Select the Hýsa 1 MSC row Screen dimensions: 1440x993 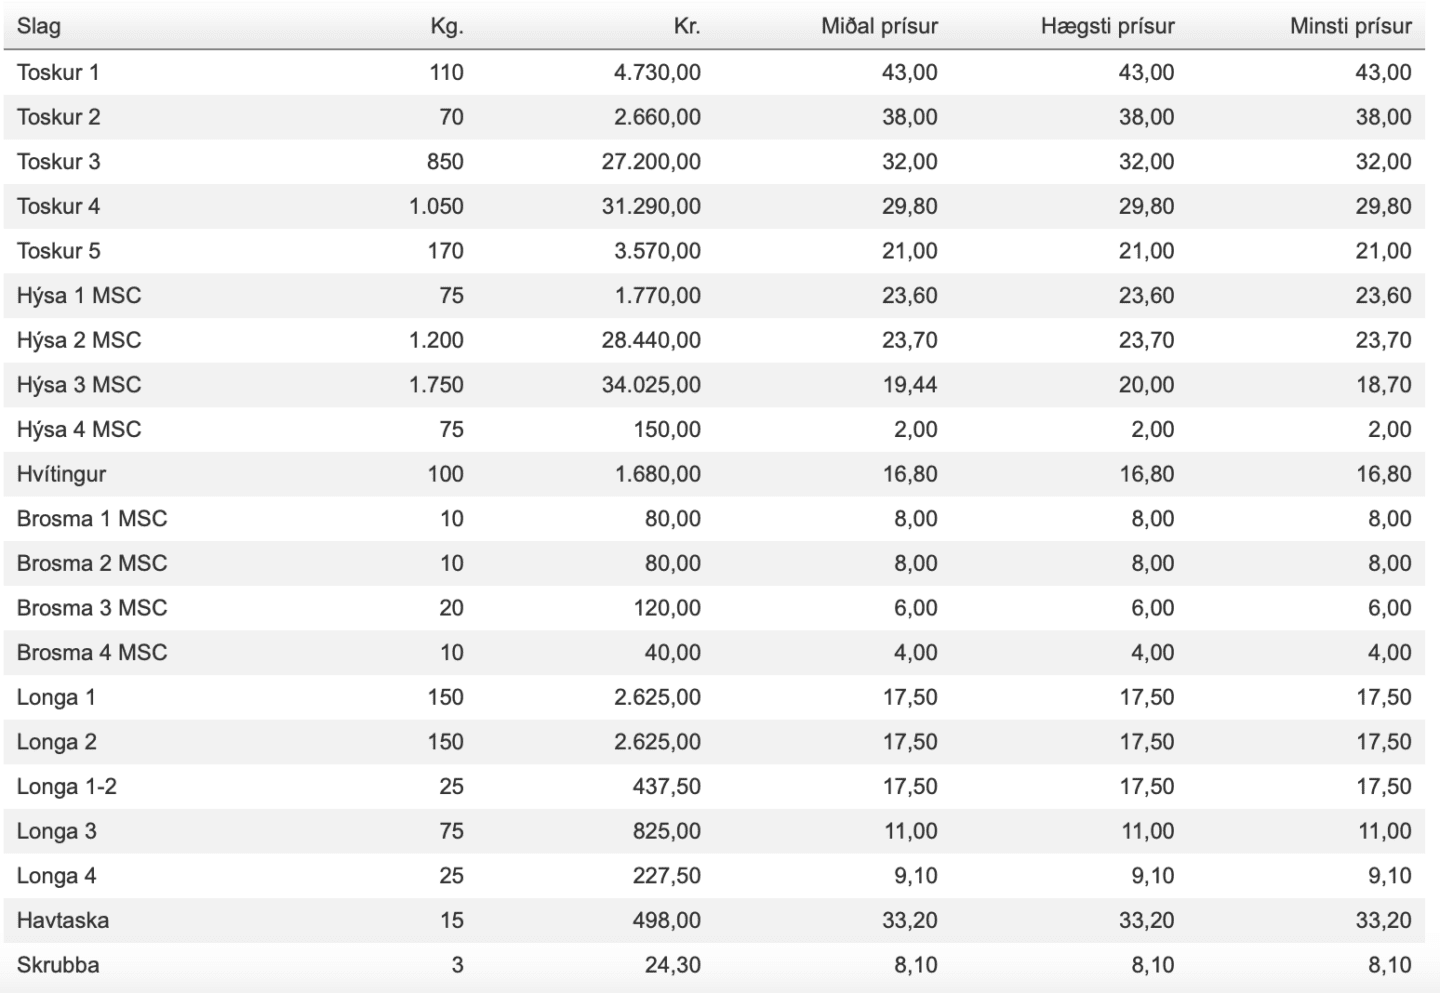(x=714, y=295)
